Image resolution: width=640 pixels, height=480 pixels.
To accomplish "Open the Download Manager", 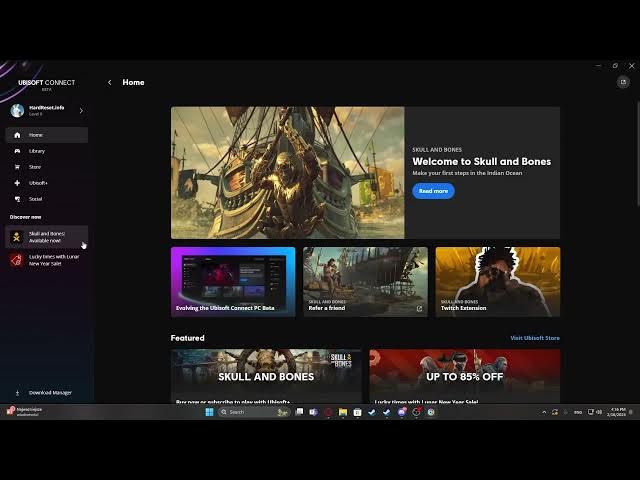I will pos(49,393).
